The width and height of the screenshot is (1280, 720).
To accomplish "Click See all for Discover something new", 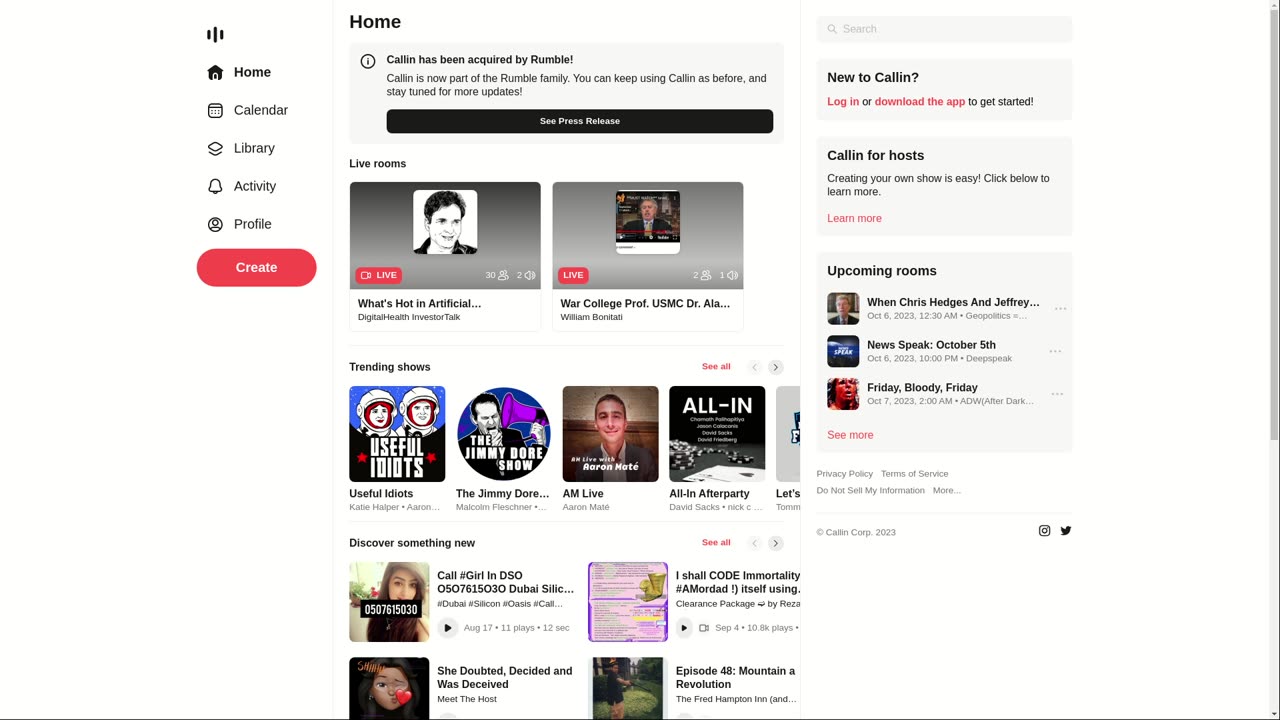I will click(x=716, y=543).
